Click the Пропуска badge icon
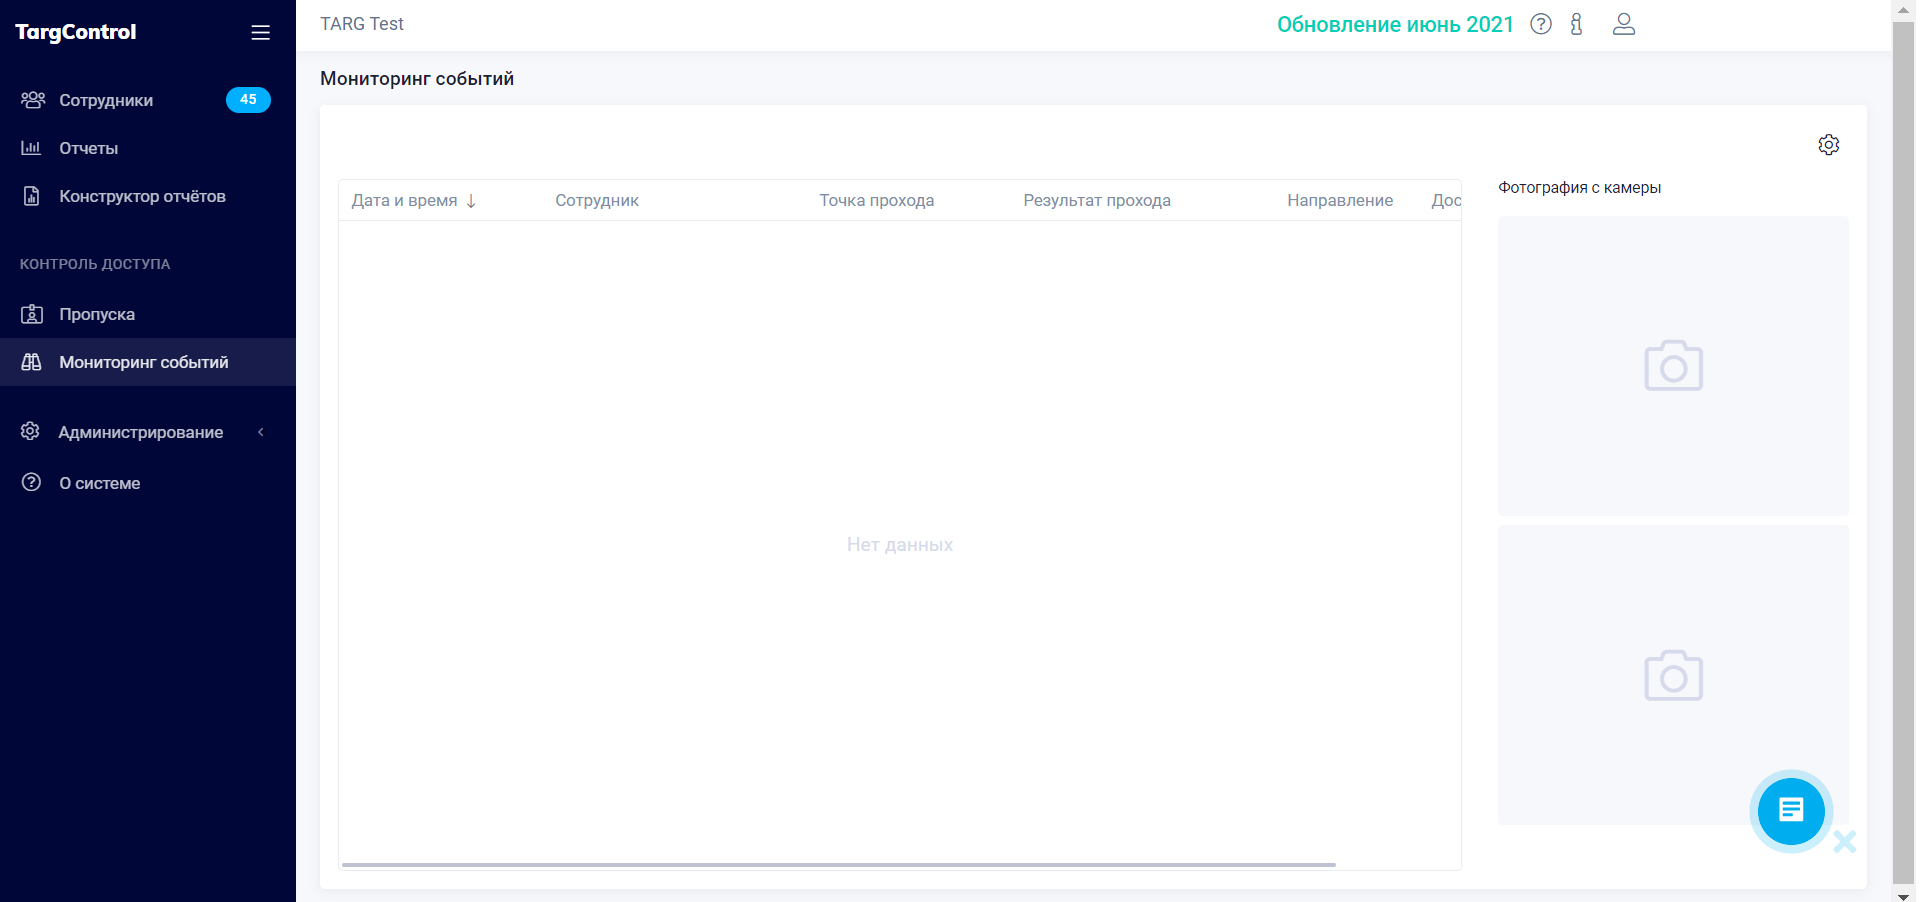1920x902 pixels. pyautogui.click(x=32, y=314)
